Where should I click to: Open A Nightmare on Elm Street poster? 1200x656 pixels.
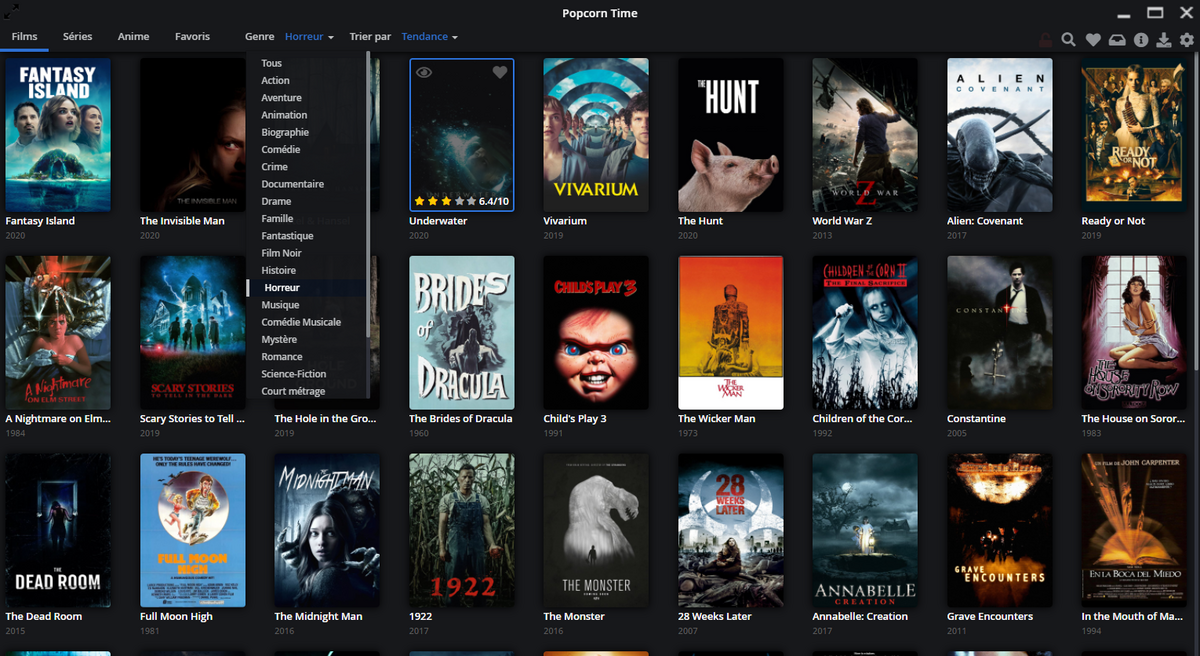click(58, 333)
